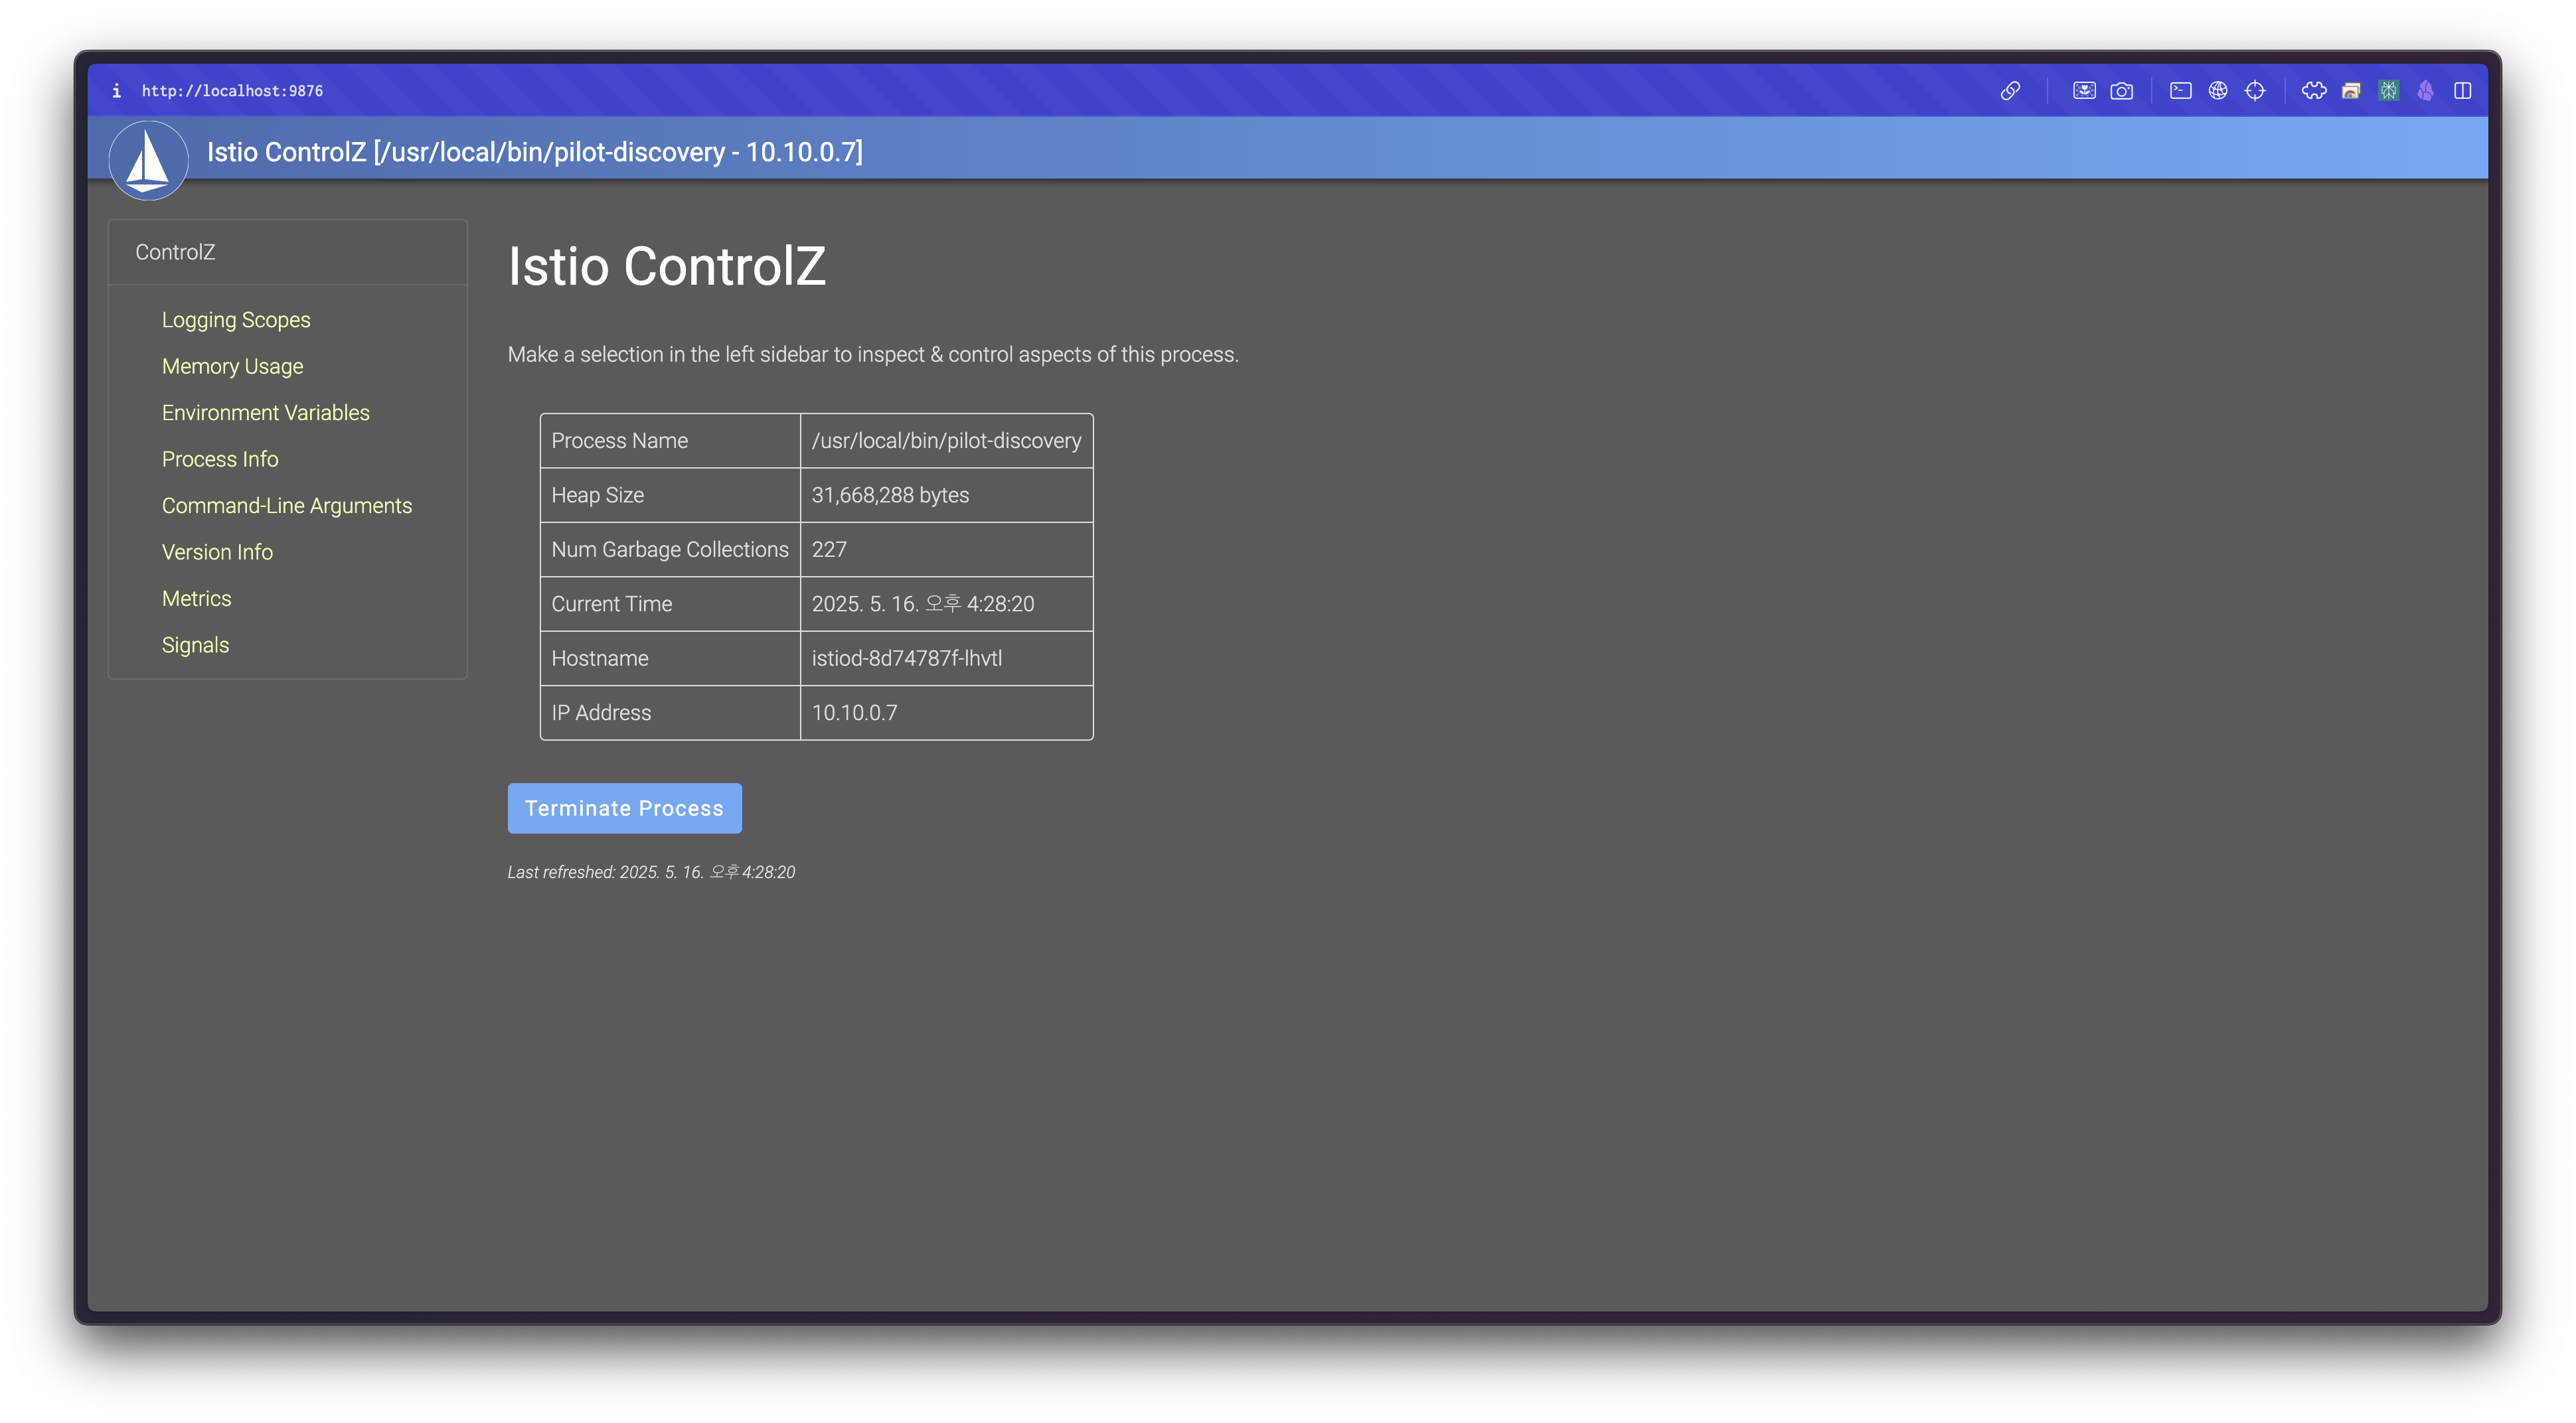Click the Last refreshed timestamp text

[x=651, y=872]
